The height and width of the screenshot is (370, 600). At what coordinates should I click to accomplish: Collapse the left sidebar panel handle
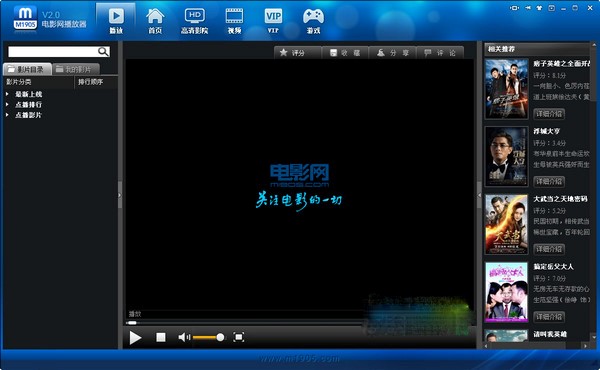[x=120, y=195]
